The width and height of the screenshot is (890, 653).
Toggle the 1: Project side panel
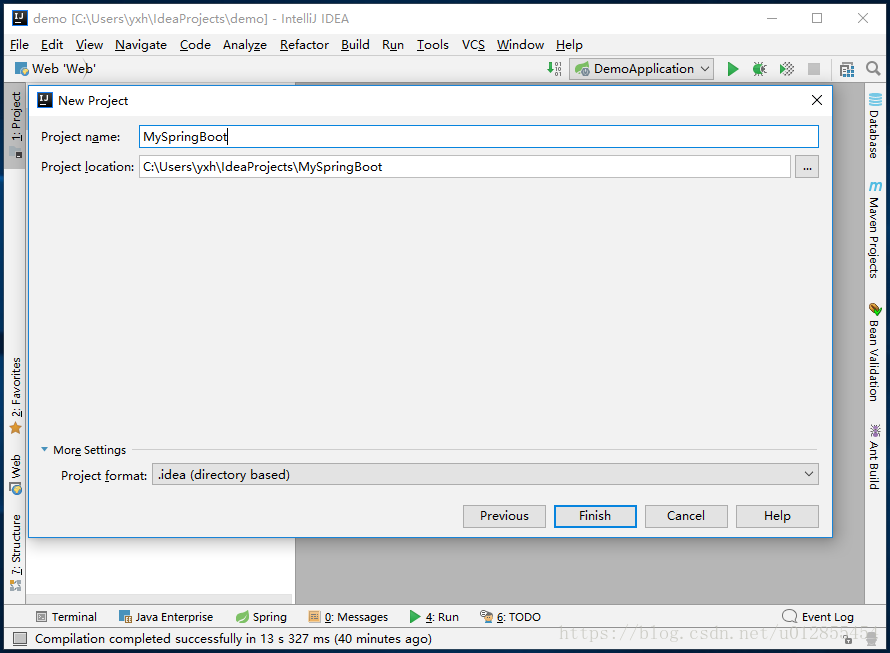(x=15, y=125)
